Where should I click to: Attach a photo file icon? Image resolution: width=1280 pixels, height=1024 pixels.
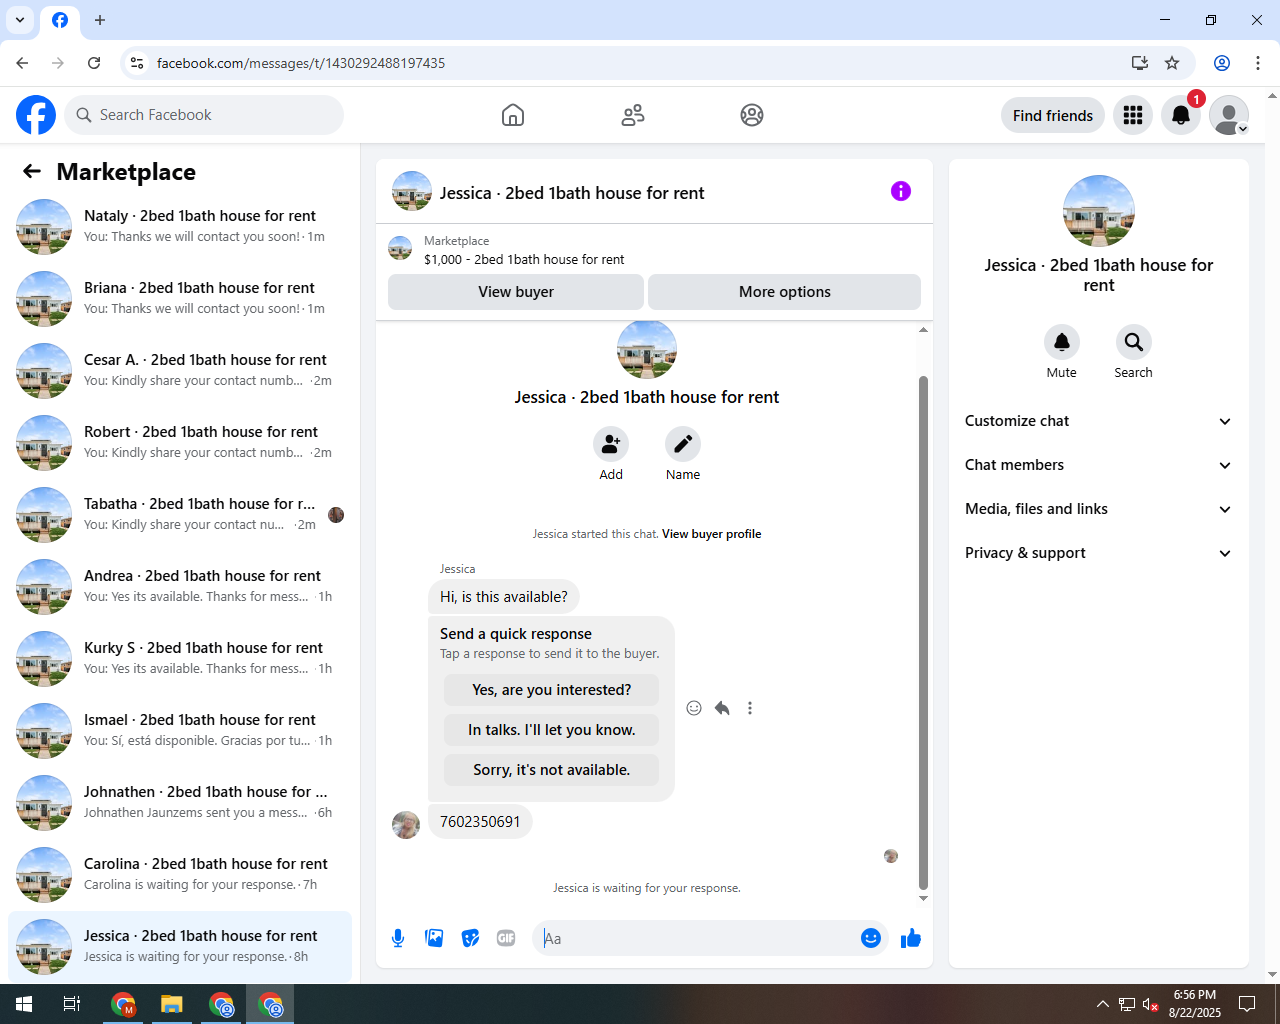pyautogui.click(x=434, y=938)
